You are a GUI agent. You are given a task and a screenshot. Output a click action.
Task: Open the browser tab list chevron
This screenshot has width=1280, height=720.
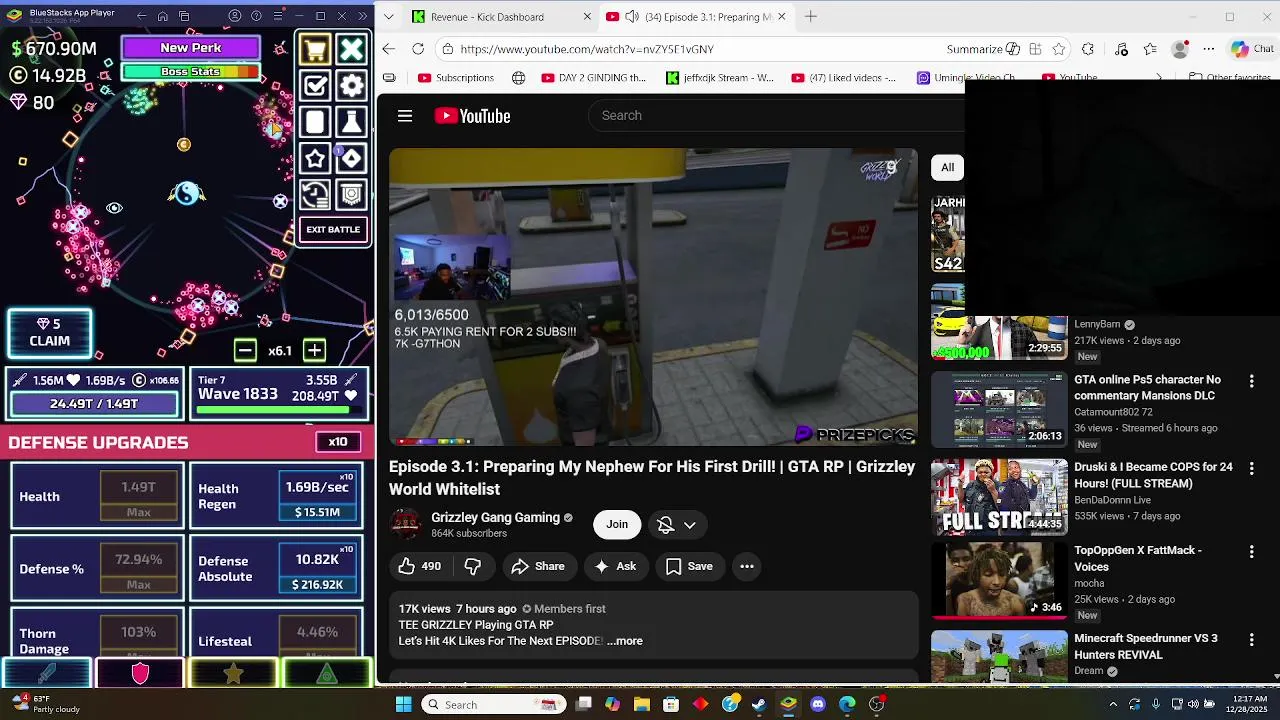[389, 17]
